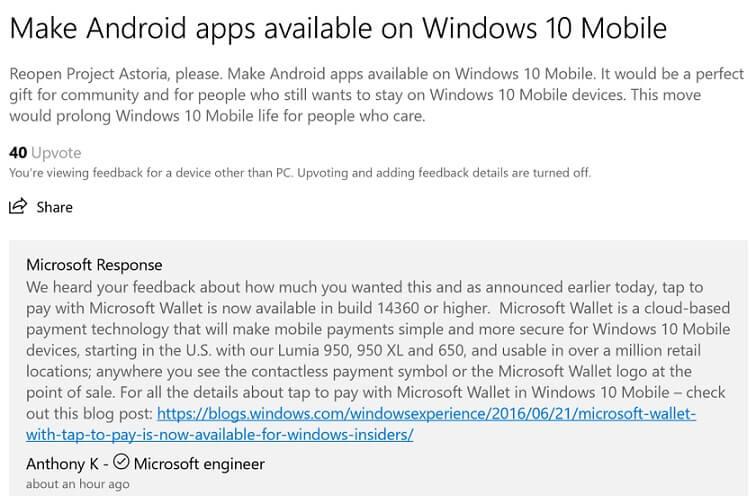Open the blogs.windows.com windowsexperience link
The width and height of the screenshot is (749, 496).
[426, 413]
